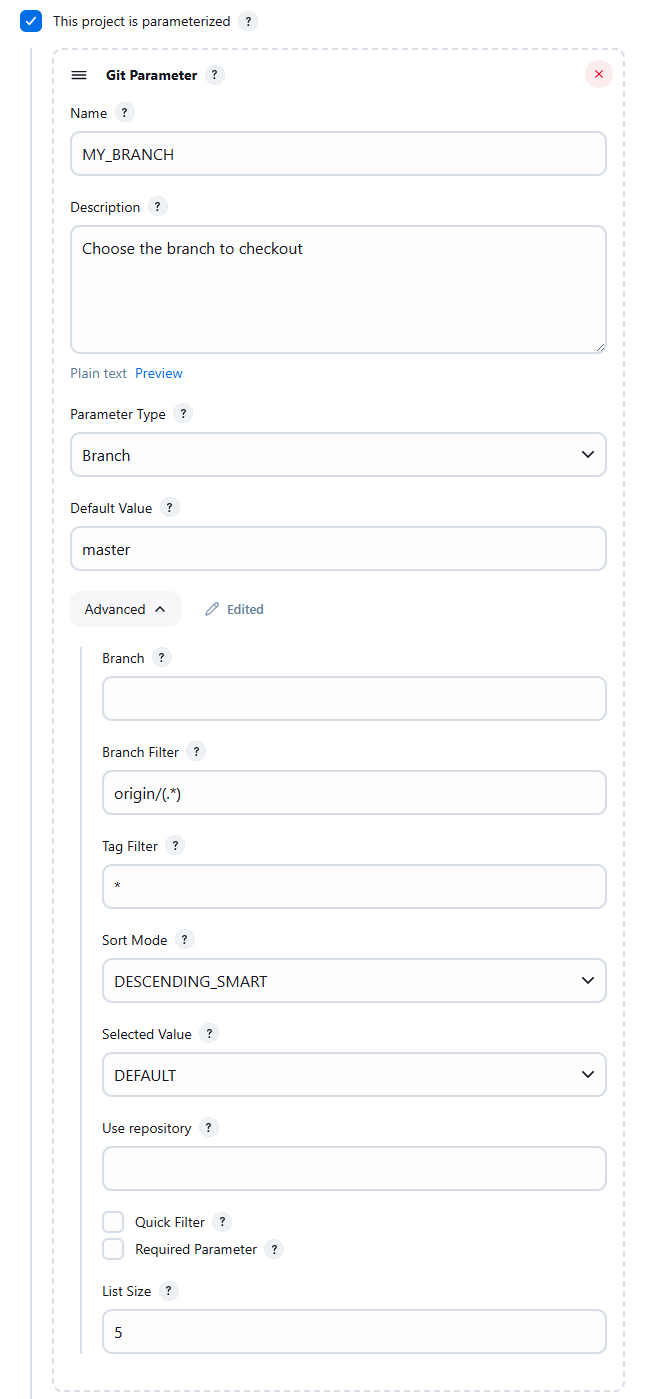The height and width of the screenshot is (1399, 645).
Task: Open help for 'This project is parameterized'
Action: 247,20
